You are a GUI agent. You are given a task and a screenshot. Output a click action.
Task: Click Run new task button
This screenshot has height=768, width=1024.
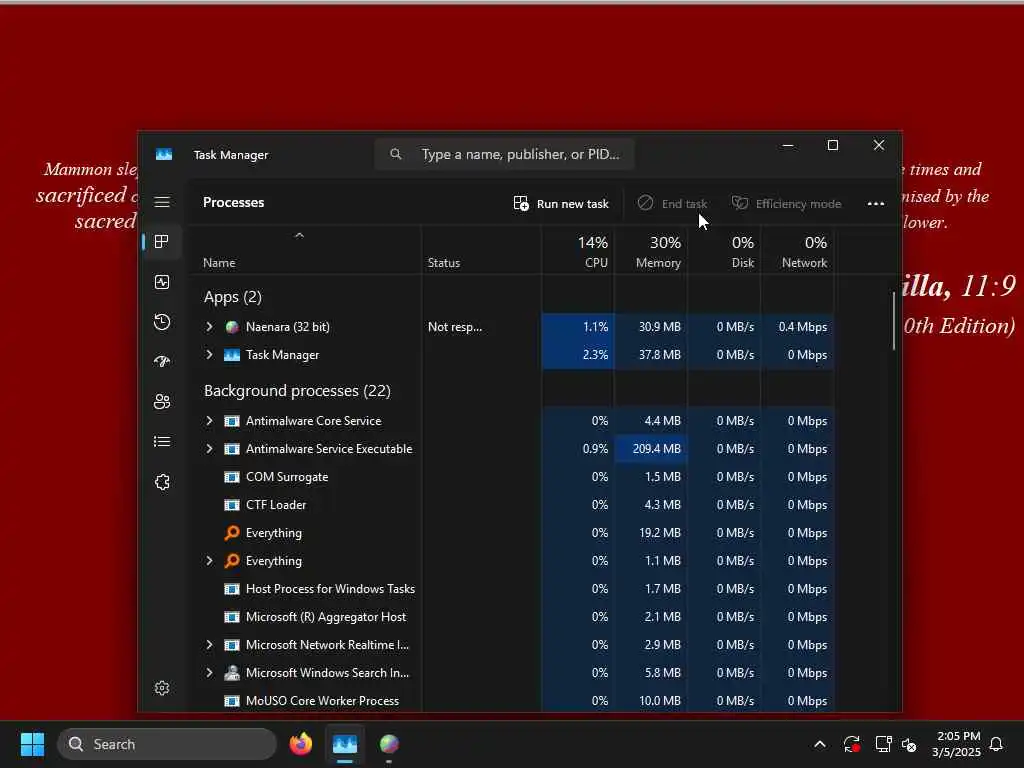click(561, 204)
